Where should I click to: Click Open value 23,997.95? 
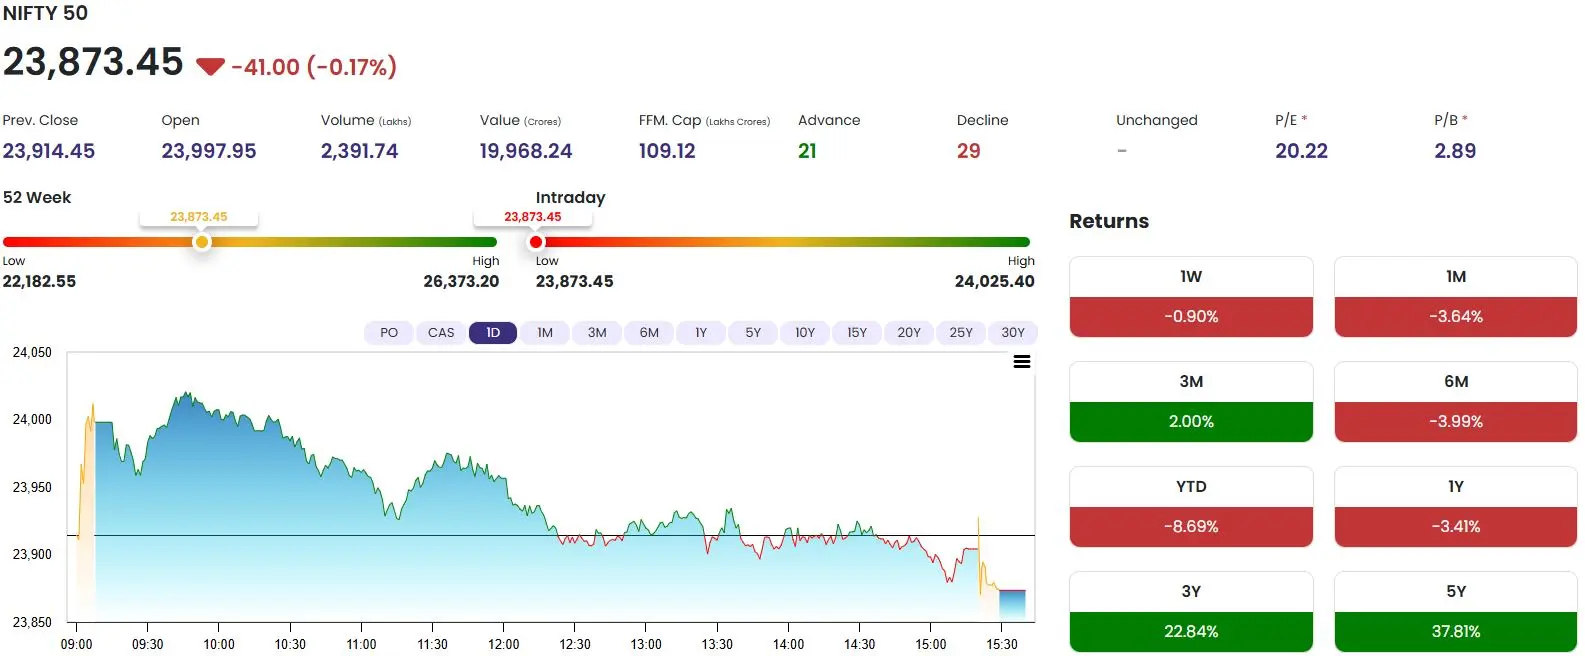point(209,151)
